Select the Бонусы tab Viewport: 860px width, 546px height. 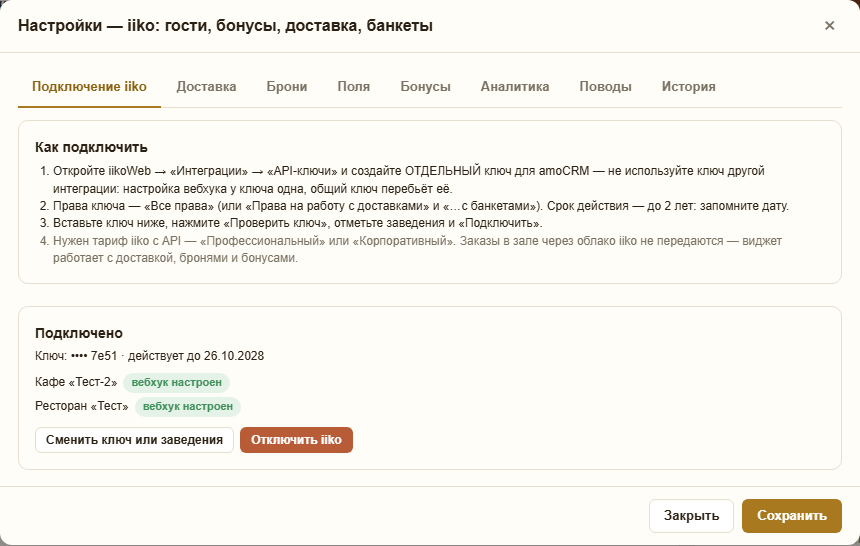(x=426, y=87)
